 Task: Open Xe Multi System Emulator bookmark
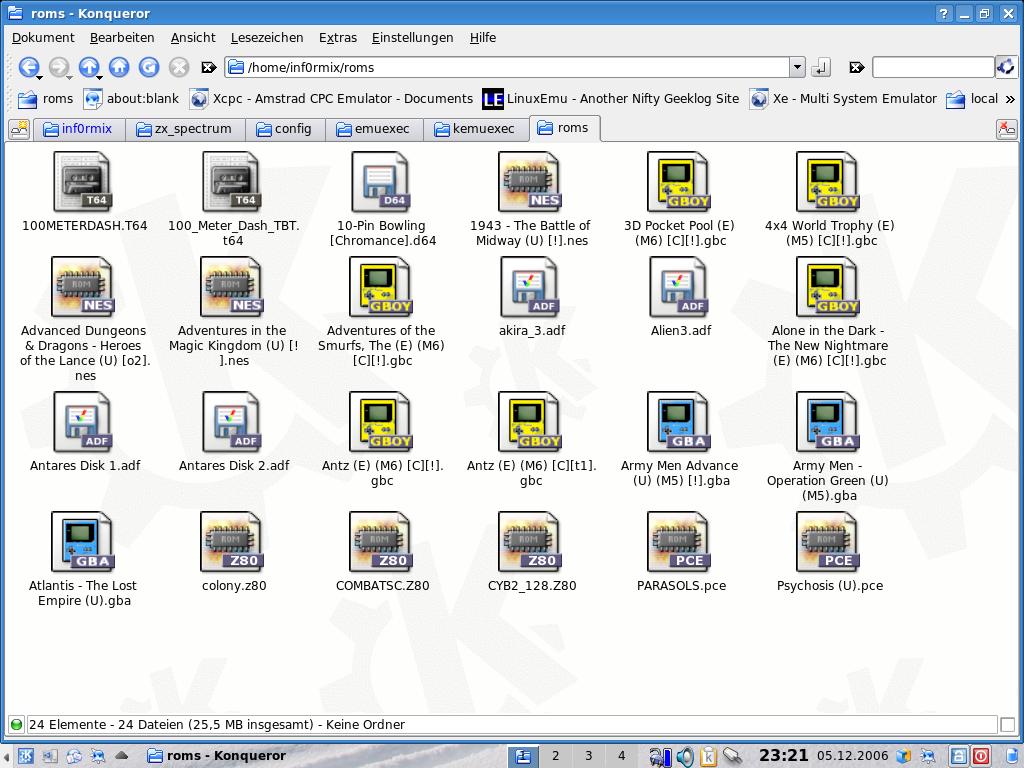coord(843,99)
